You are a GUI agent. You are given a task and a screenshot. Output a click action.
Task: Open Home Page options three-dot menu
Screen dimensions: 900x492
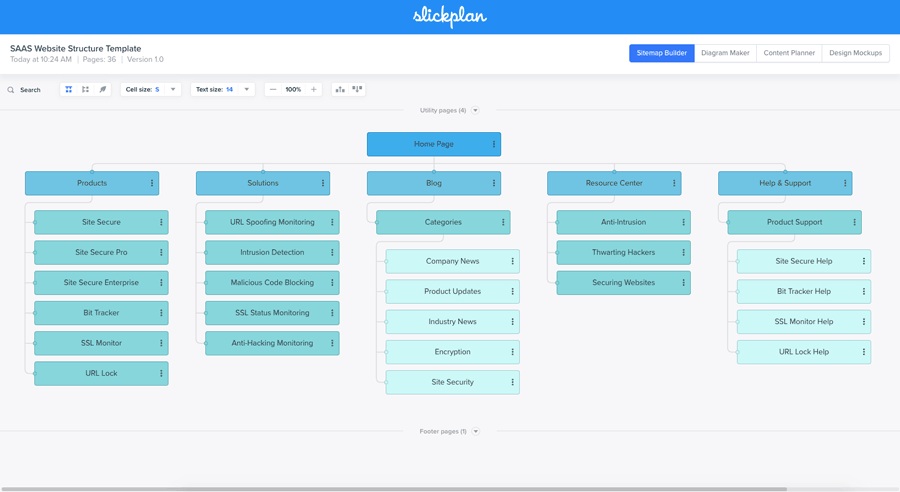(x=494, y=144)
